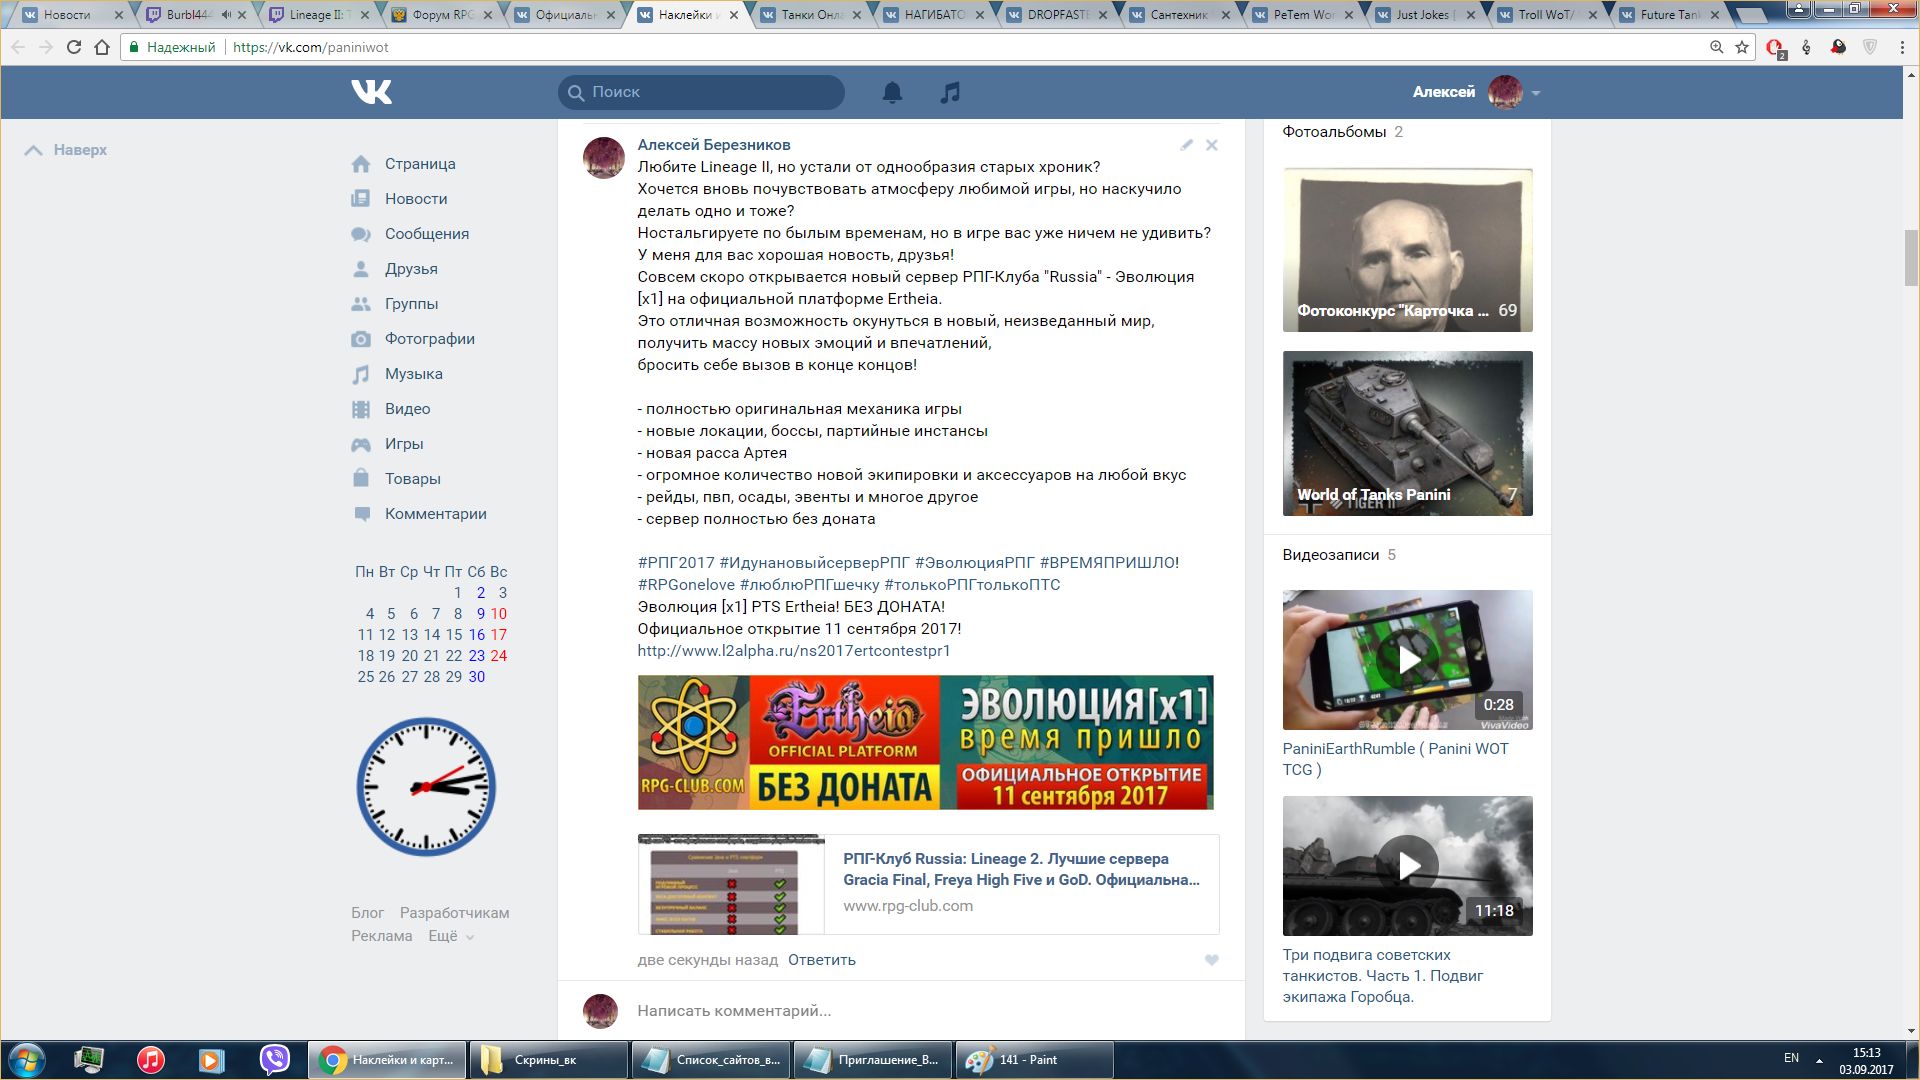Open the World of Tanks Panini album
Viewport: 1920px width, 1080px height.
click(1407, 433)
